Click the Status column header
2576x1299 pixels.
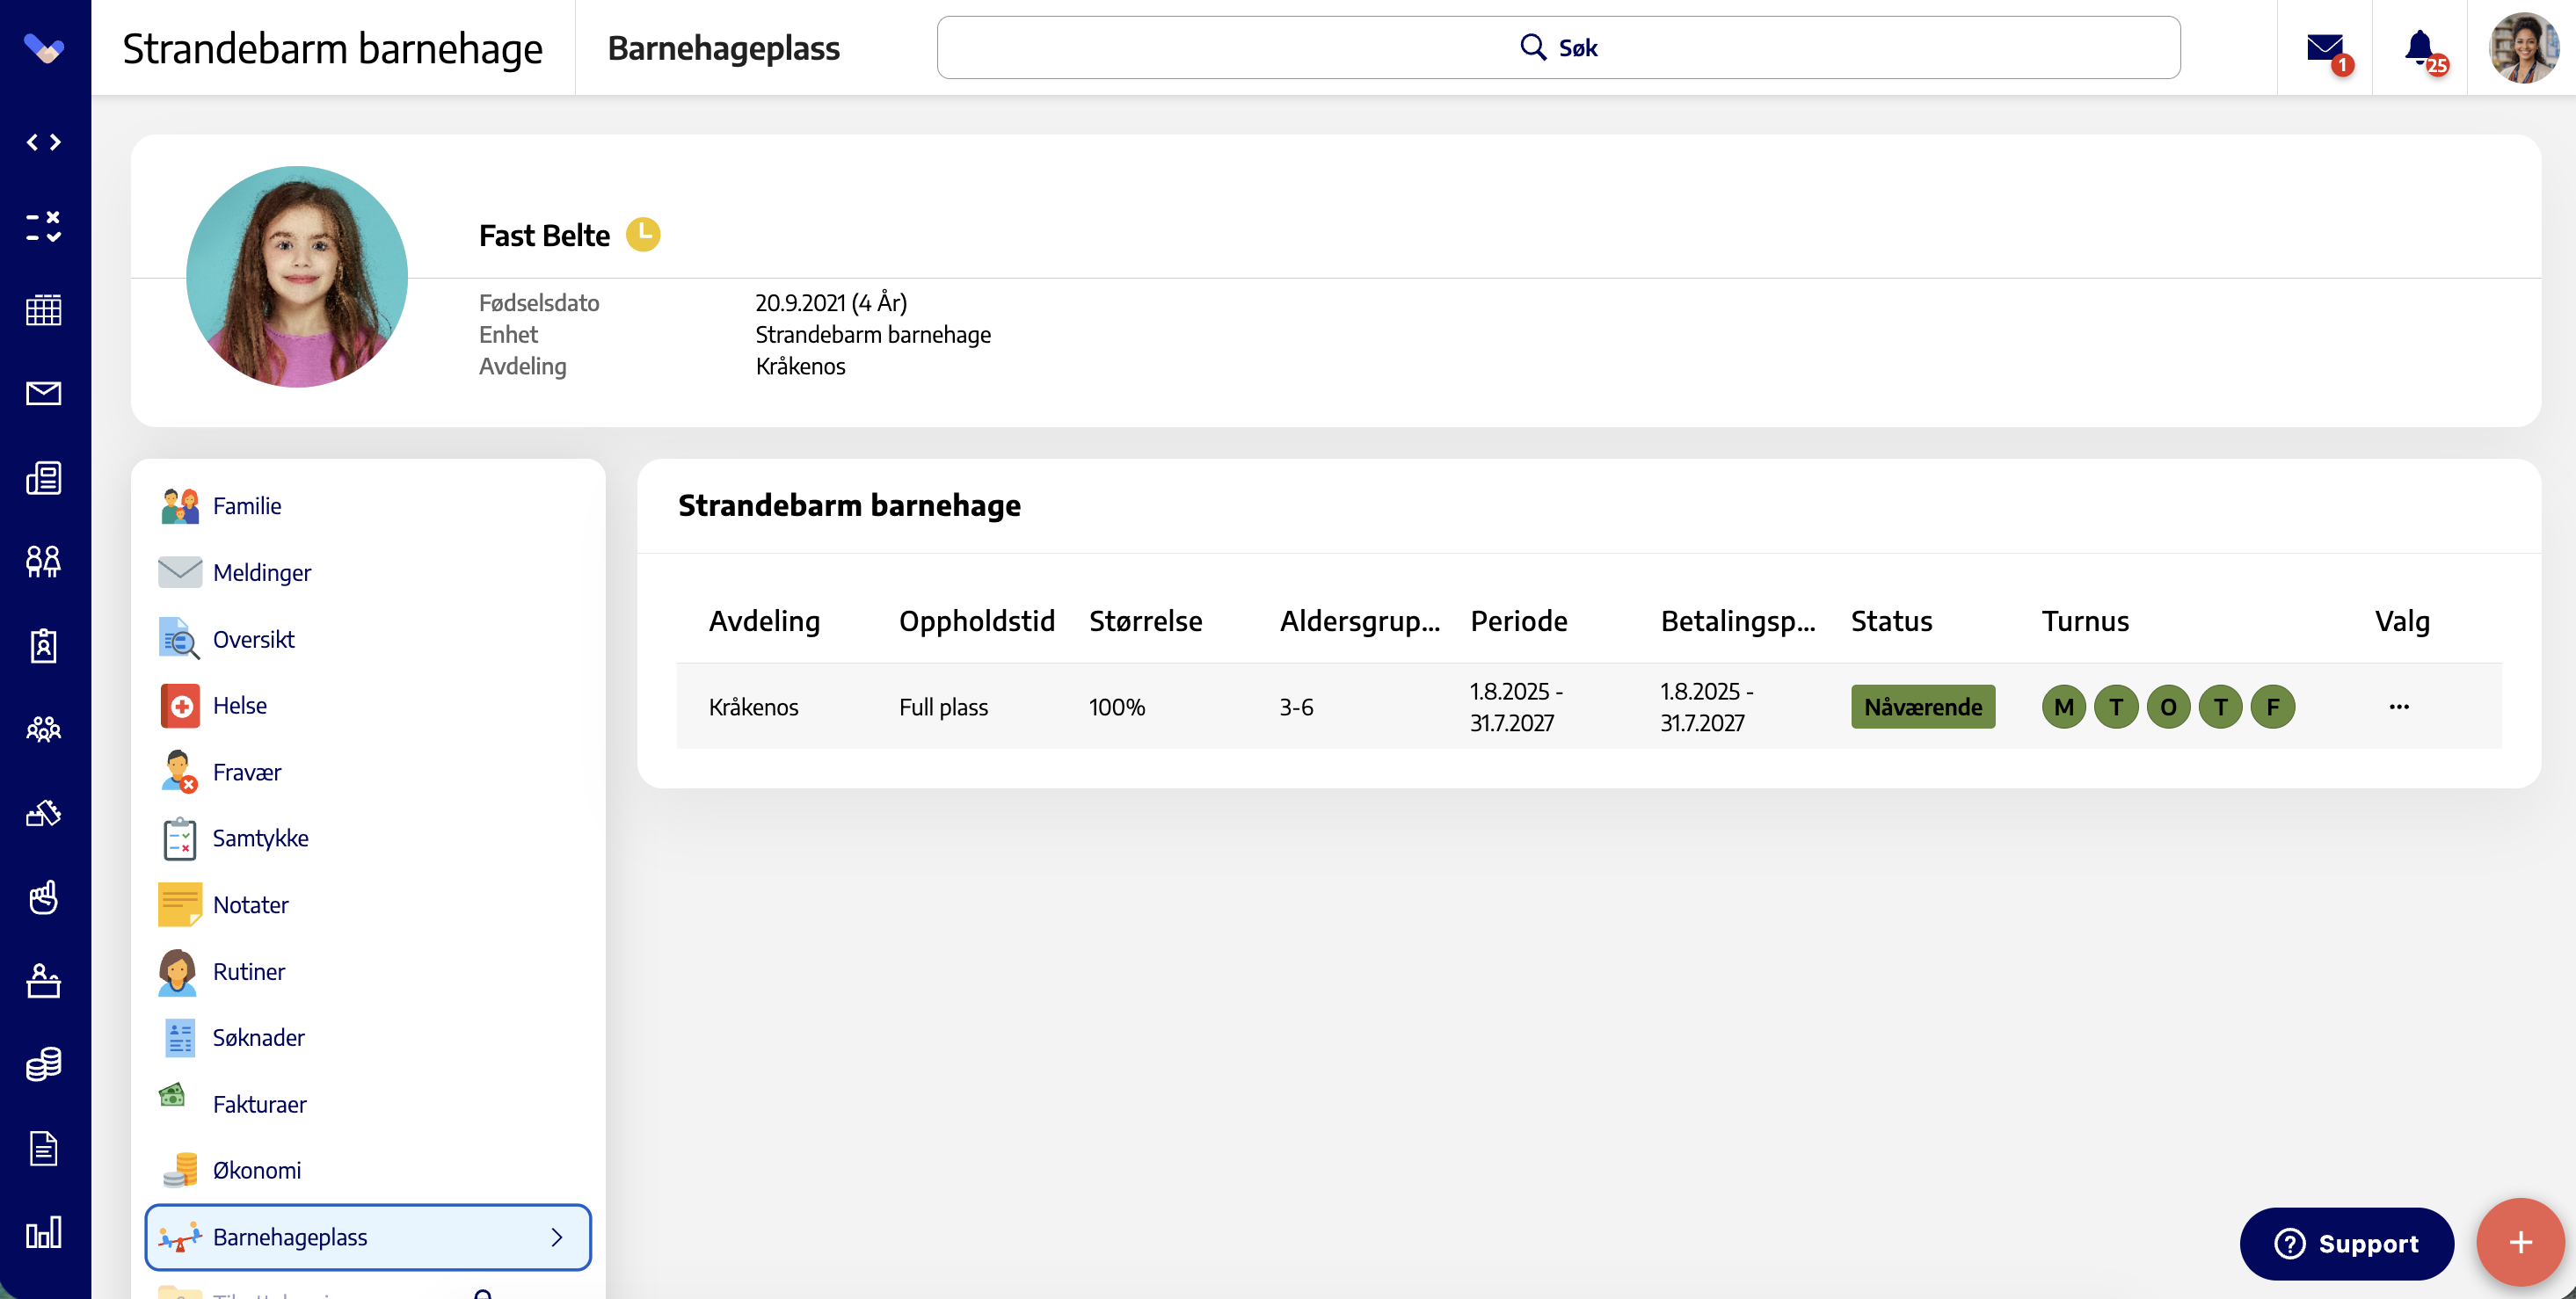point(1891,621)
